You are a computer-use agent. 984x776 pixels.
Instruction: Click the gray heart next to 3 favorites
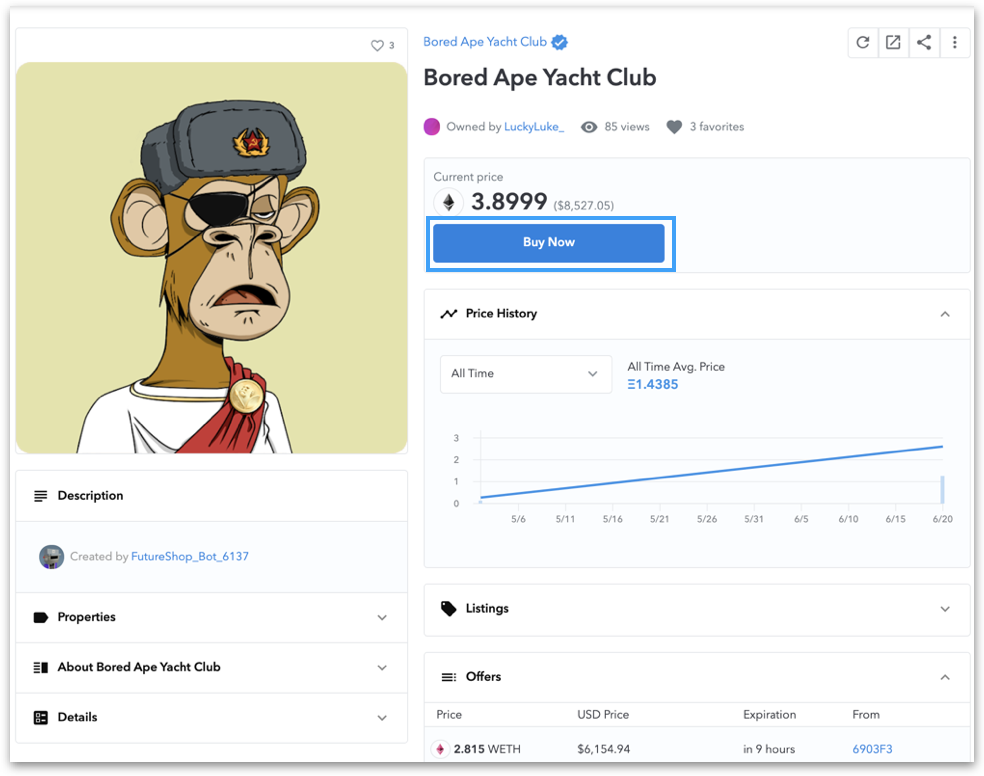click(x=674, y=127)
